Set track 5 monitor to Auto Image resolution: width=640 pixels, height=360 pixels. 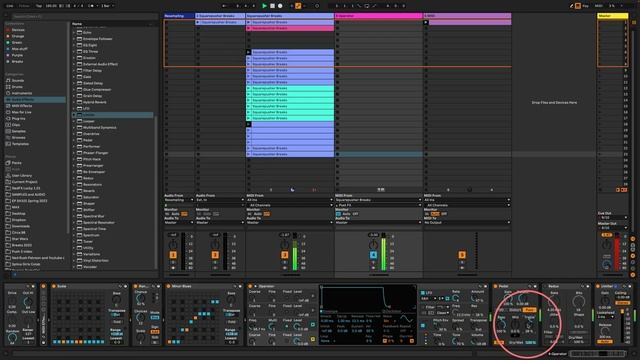[x=436, y=214]
